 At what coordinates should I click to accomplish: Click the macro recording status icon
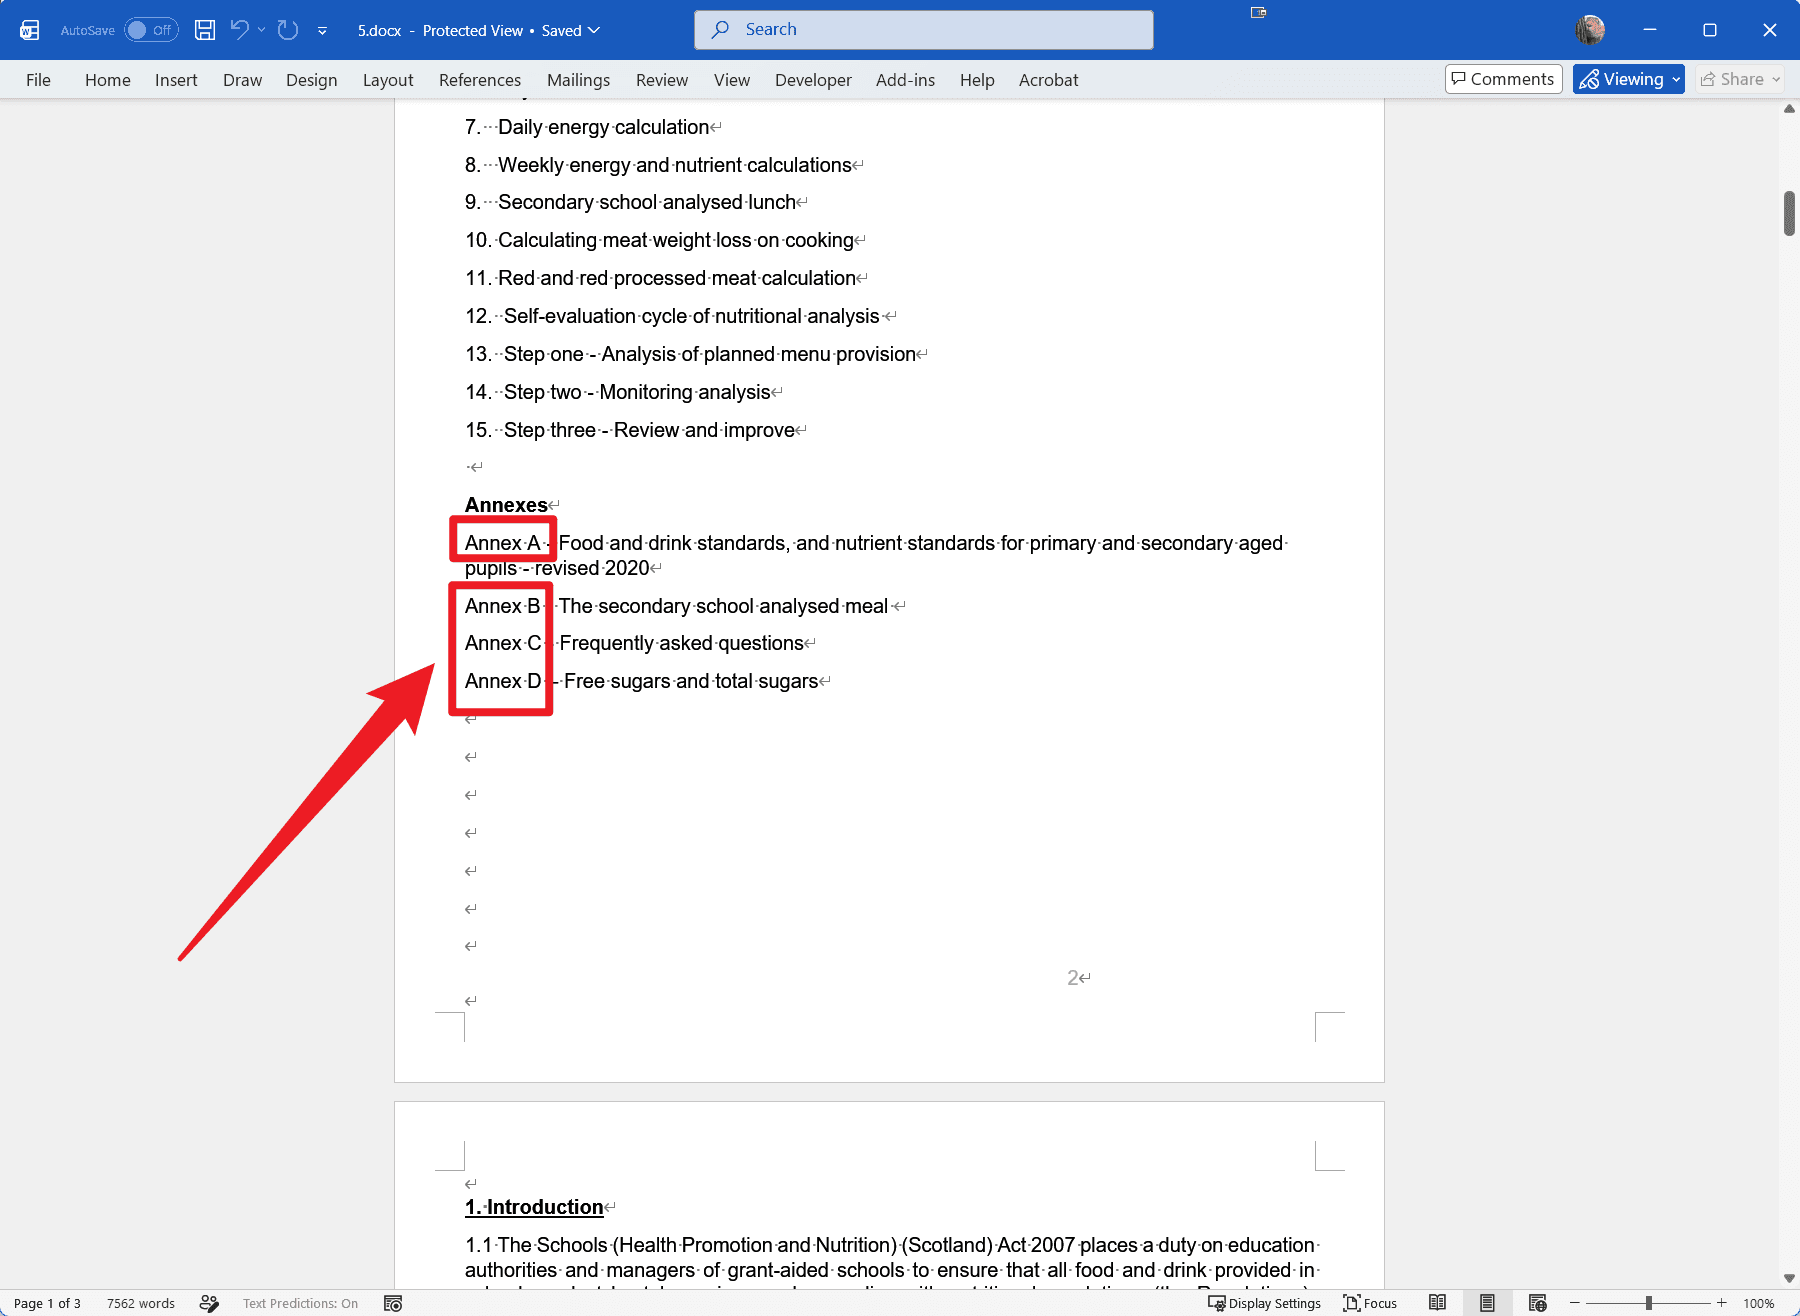(393, 1303)
